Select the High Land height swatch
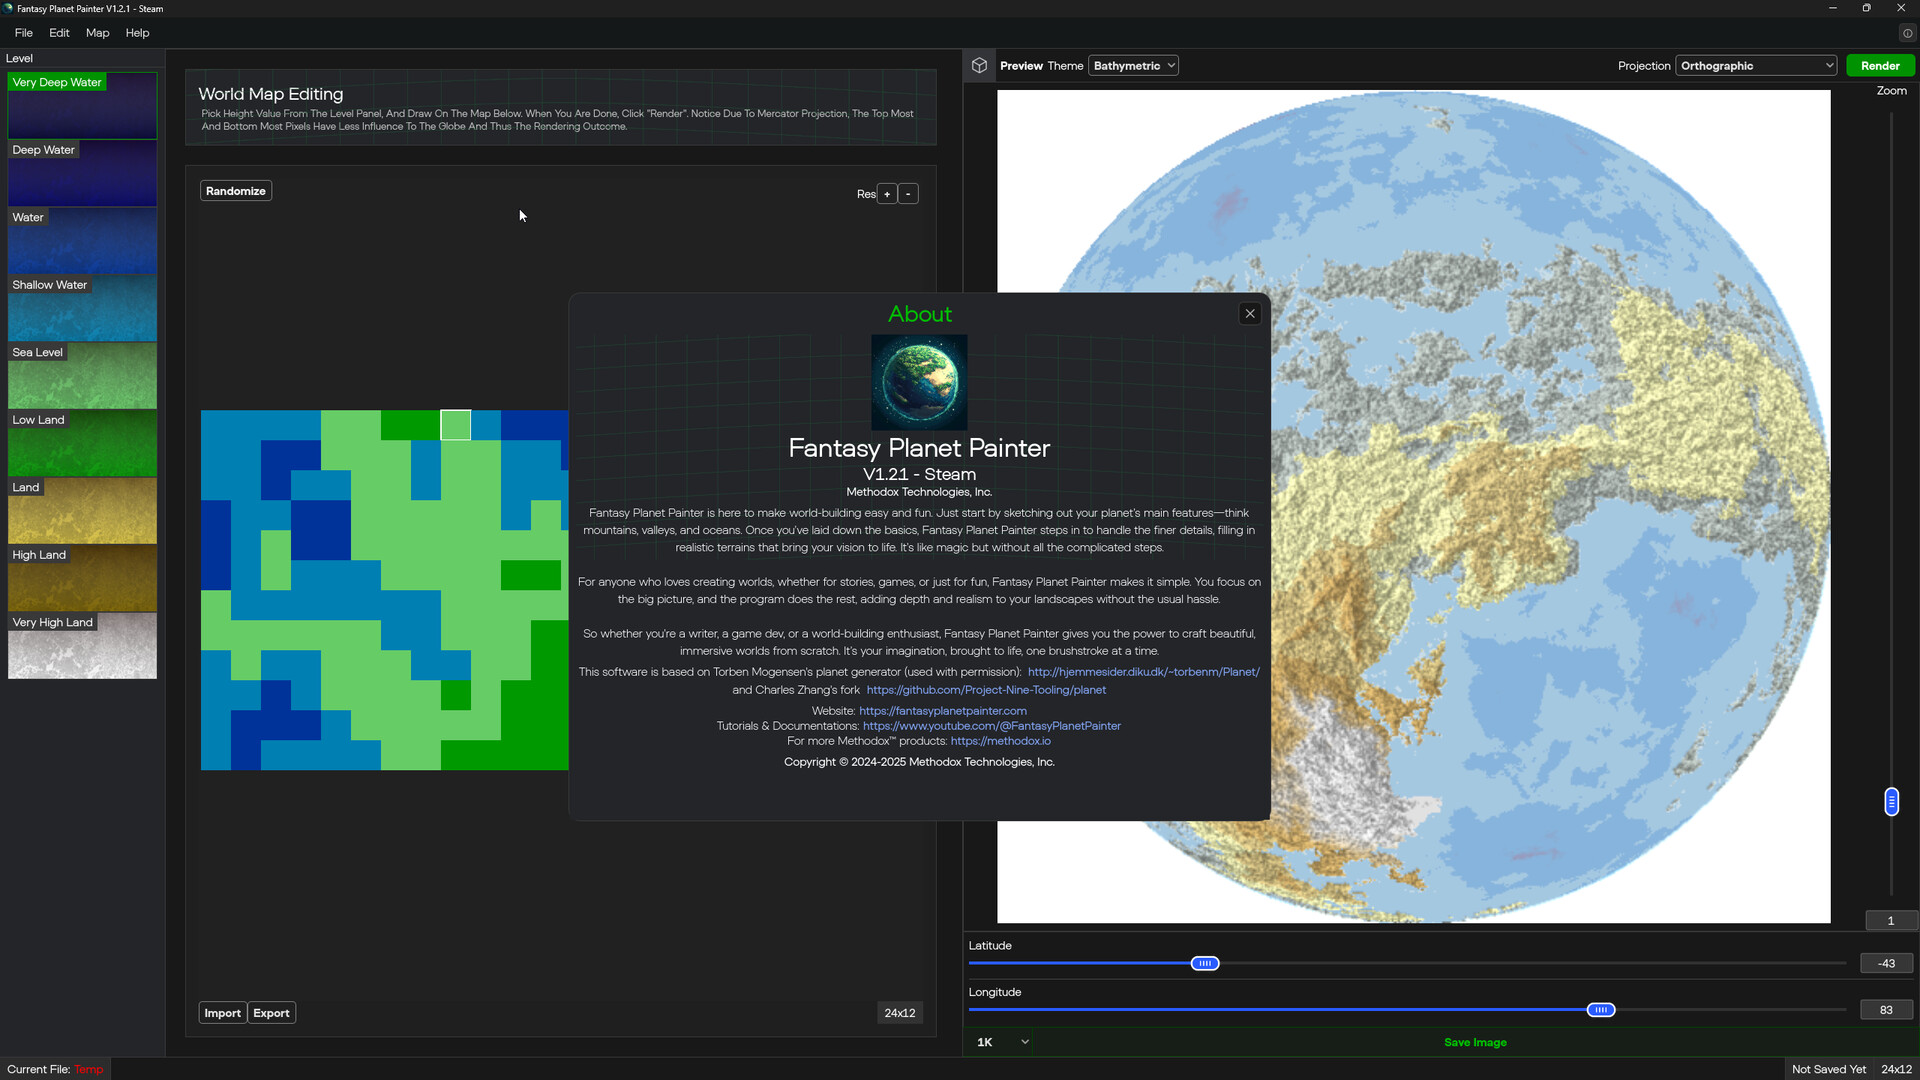Viewport: 1920px width, 1080px height. [x=82, y=578]
